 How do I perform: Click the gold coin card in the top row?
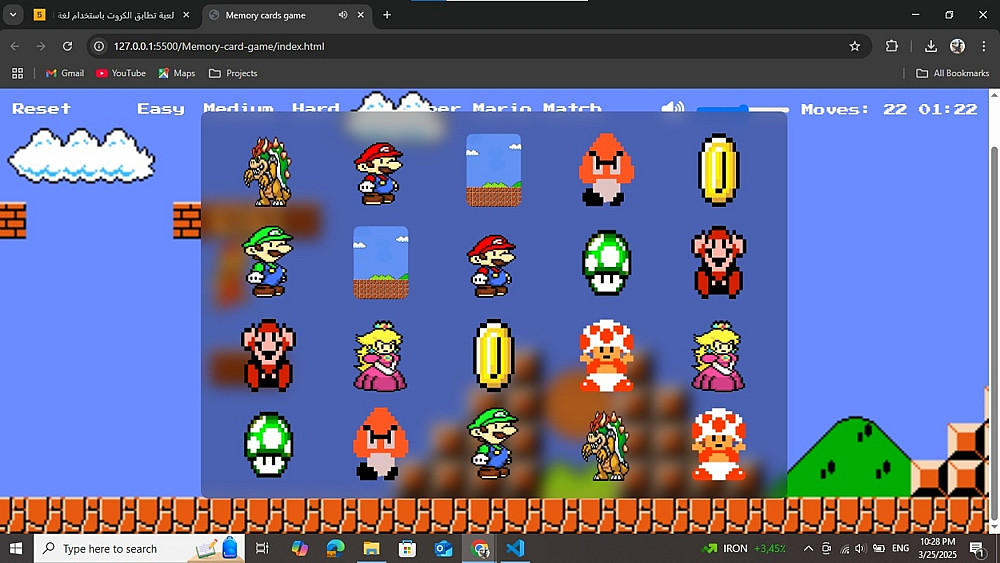point(718,170)
